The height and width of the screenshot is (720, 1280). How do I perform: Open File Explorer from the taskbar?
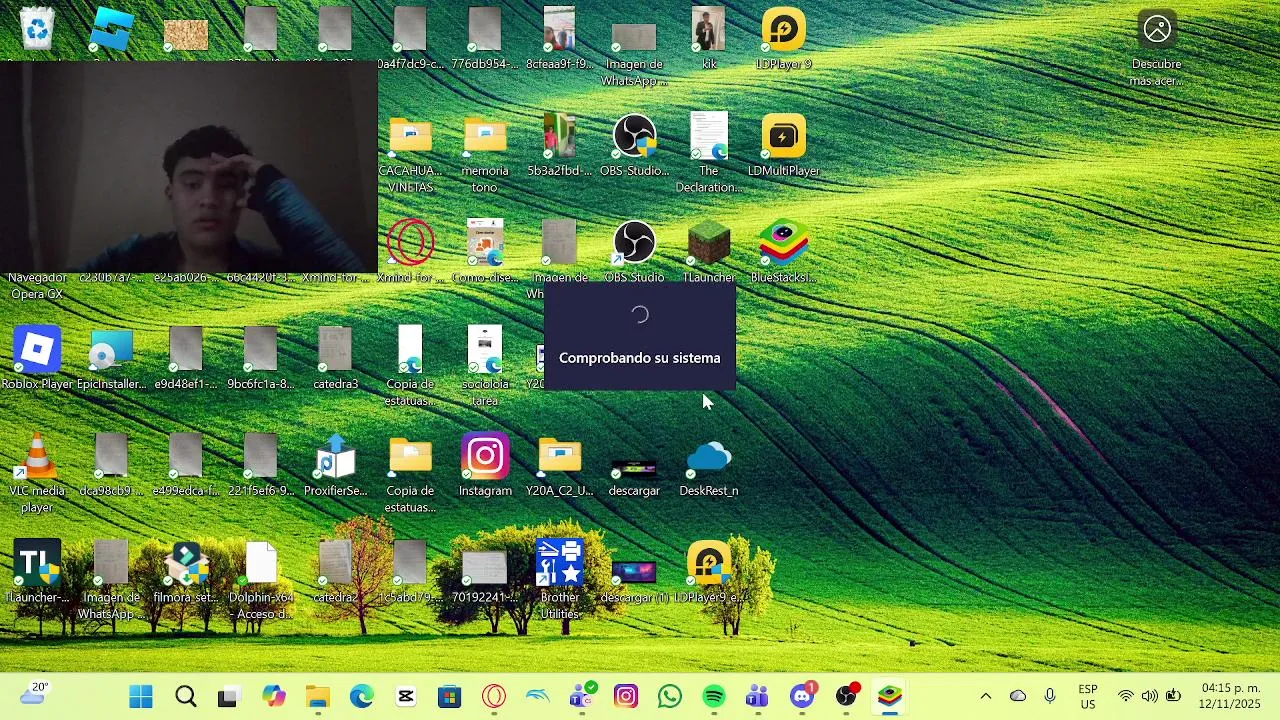(317, 696)
